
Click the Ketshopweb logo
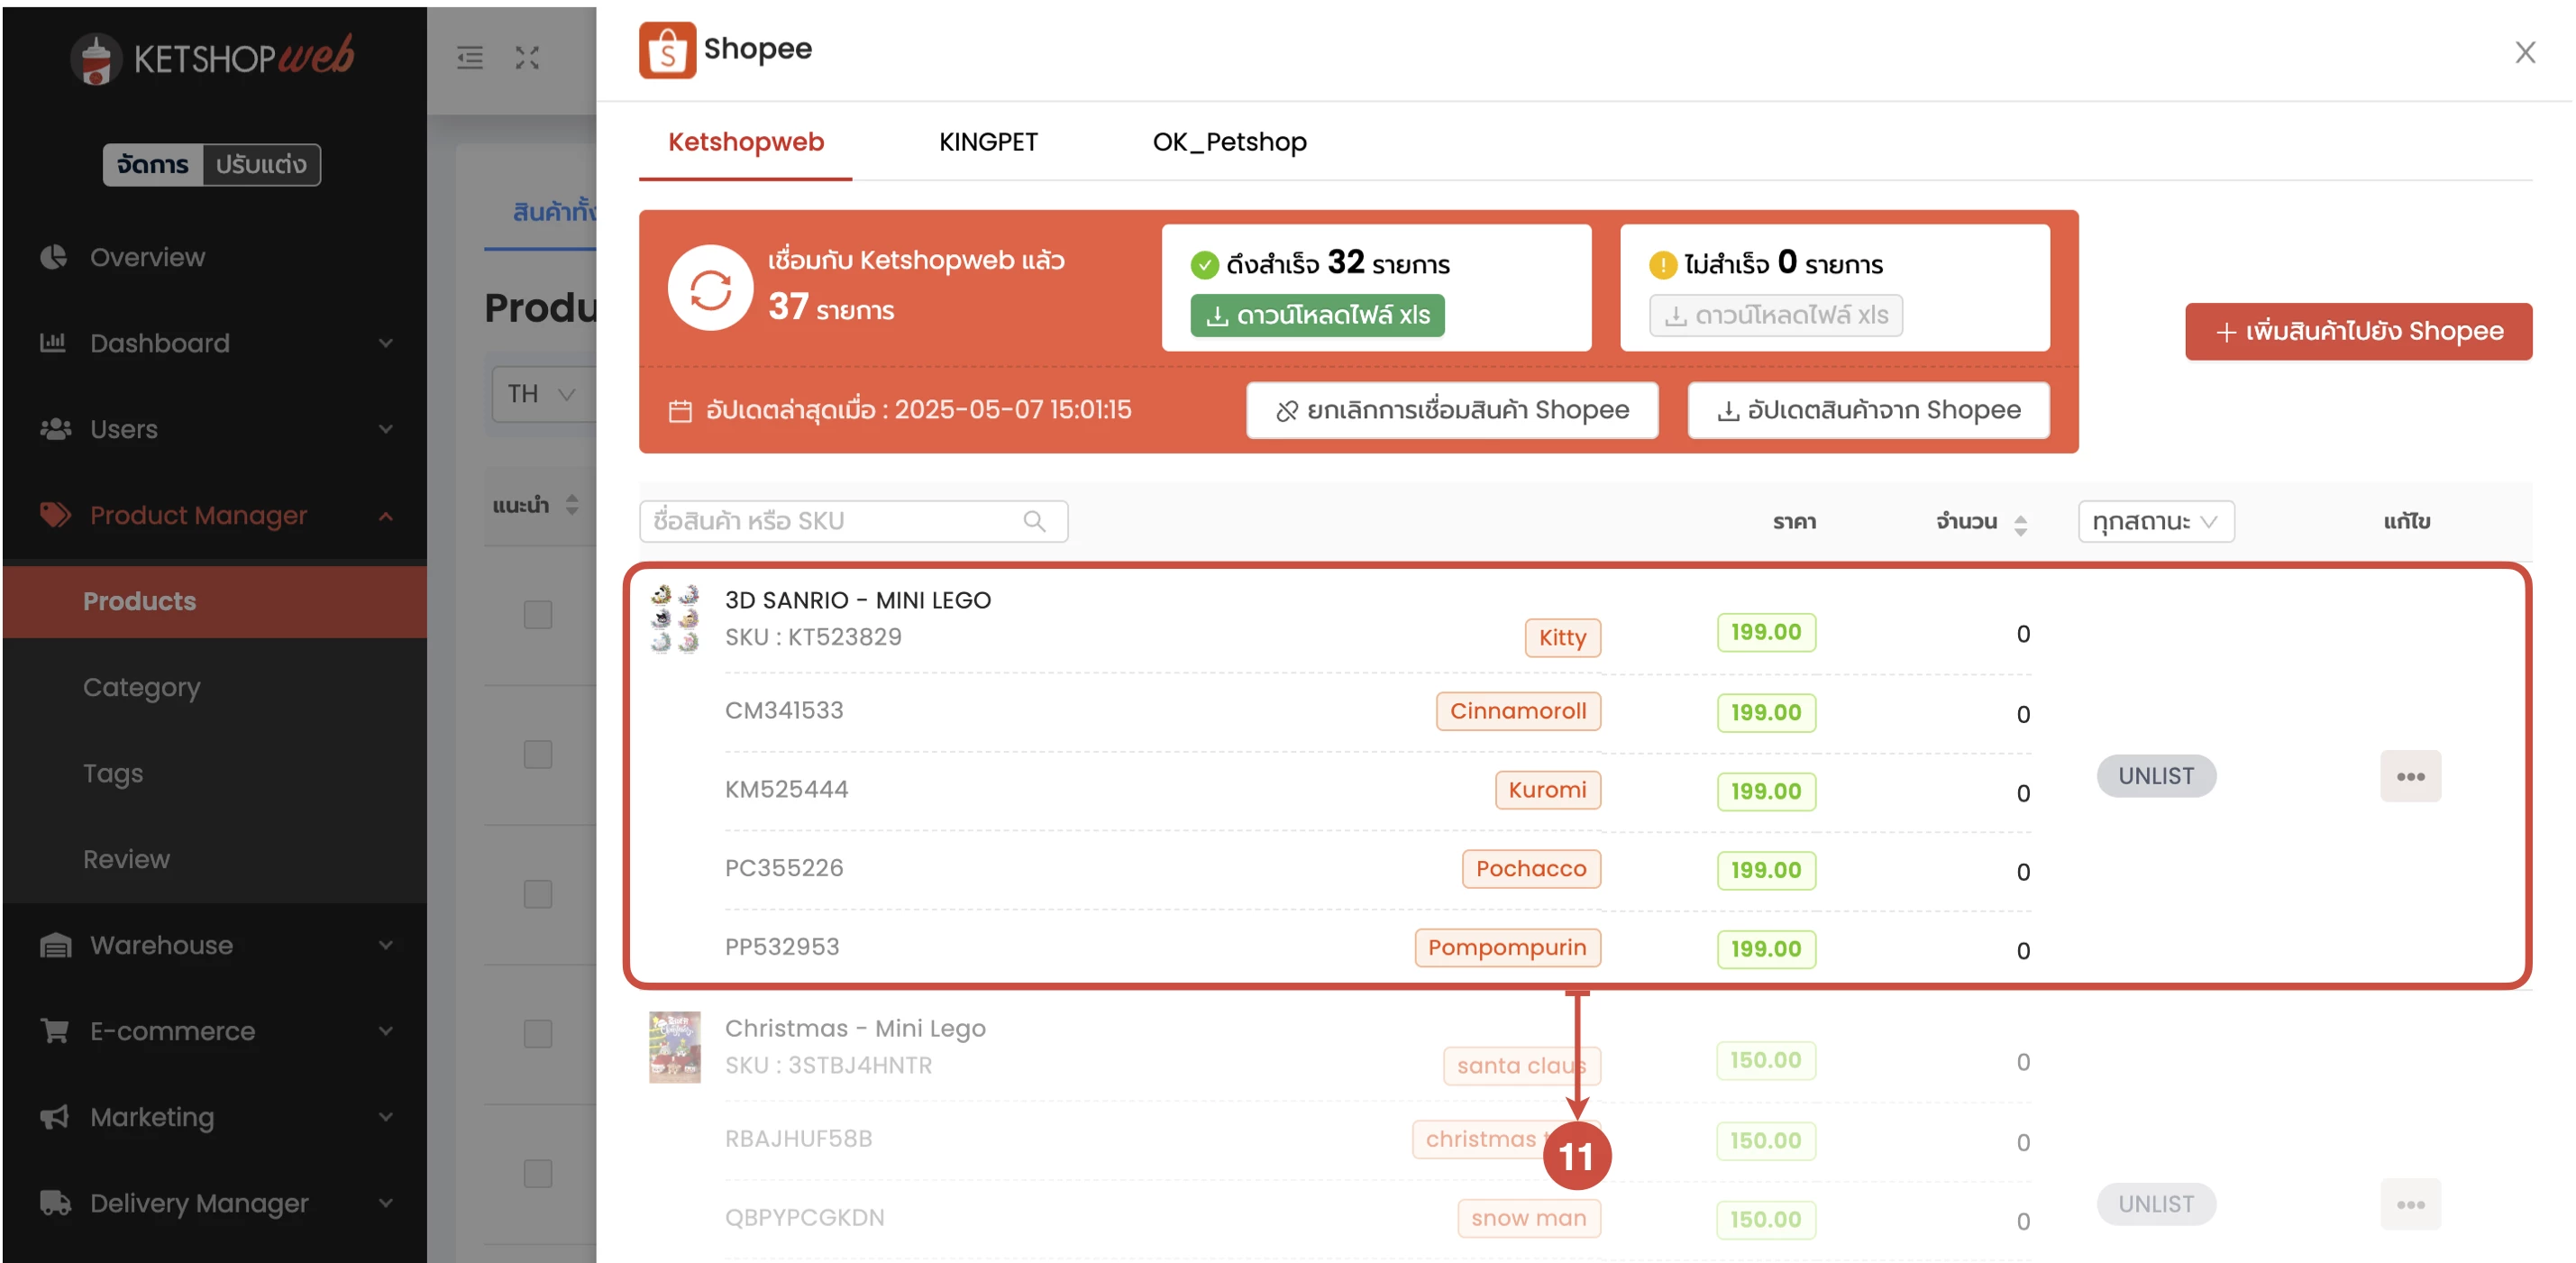212,58
